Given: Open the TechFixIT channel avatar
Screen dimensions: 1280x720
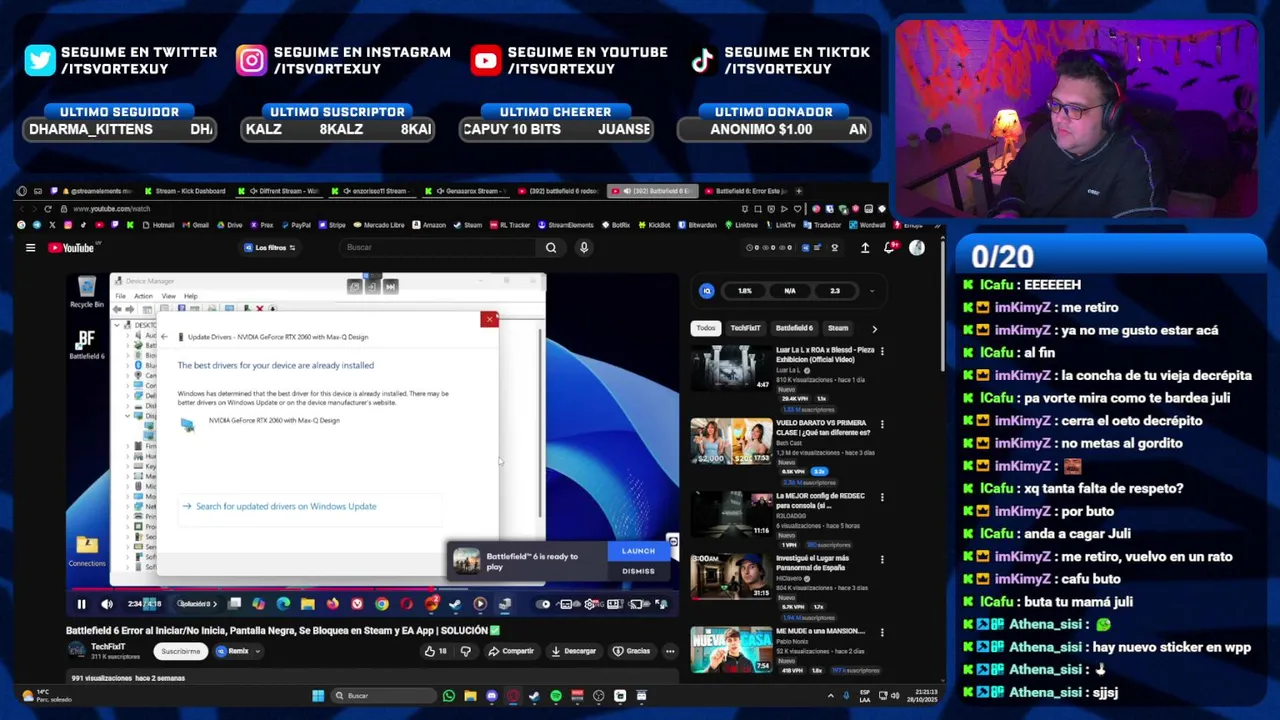Looking at the screenshot, I should pyautogui.click(x=76, y=651).
